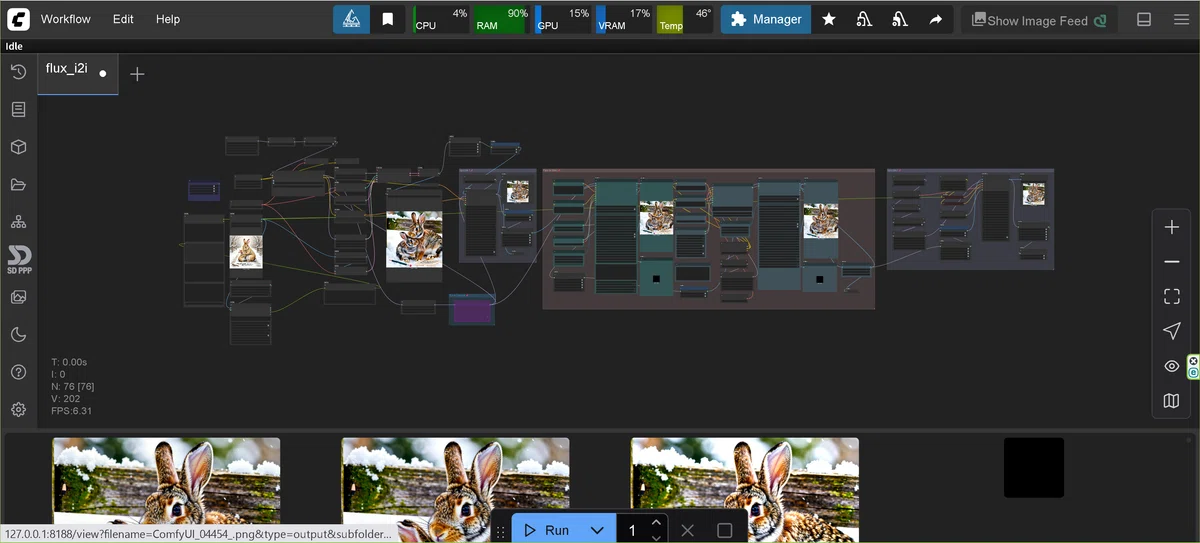Click the second lambda-style icon before share
The image size is (1200, 543).
coord(900,19)
